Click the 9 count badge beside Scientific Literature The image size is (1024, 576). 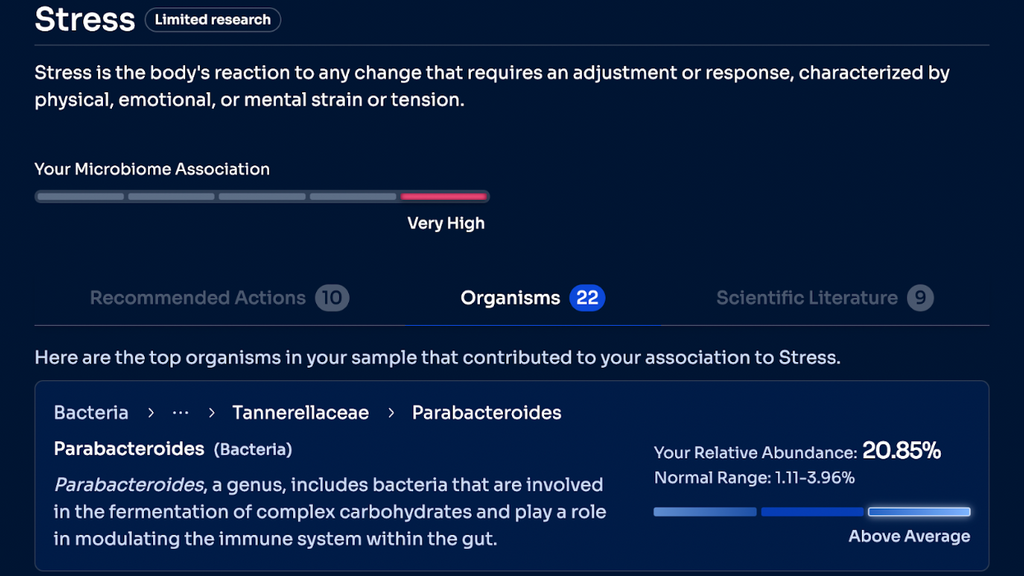(x=920, y=298)
